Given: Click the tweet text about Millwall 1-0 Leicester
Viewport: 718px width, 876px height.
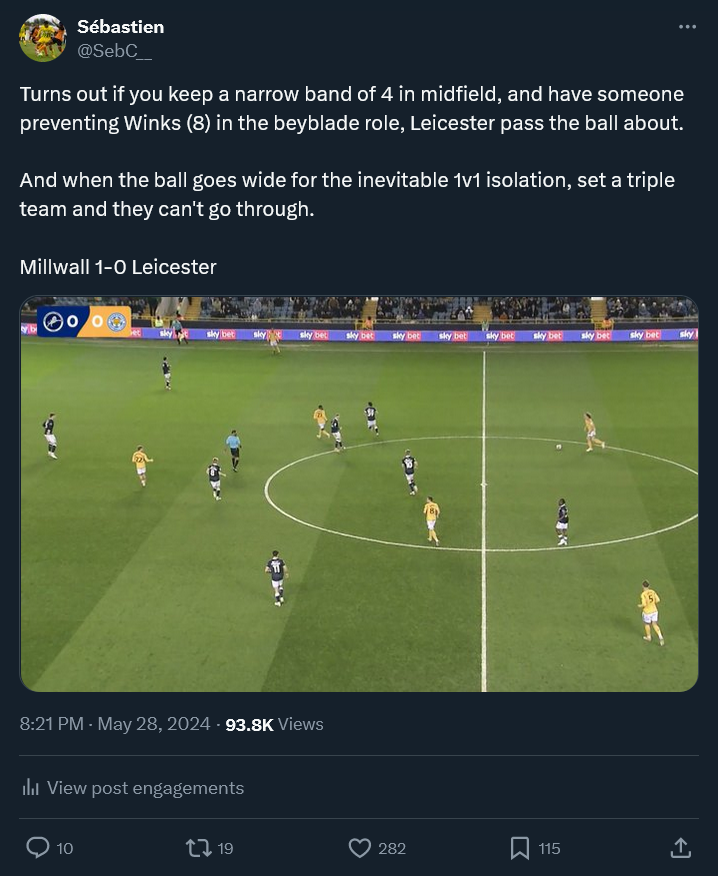Looking at the screenshot, I should 118,267.
